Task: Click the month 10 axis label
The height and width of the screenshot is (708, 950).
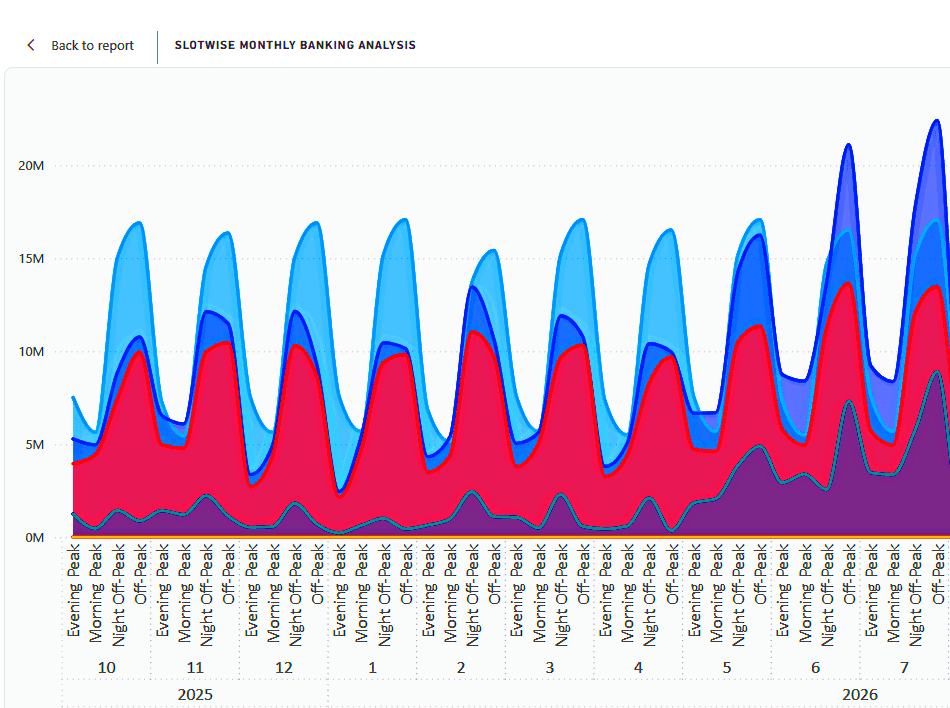Action: click(107, 667)
